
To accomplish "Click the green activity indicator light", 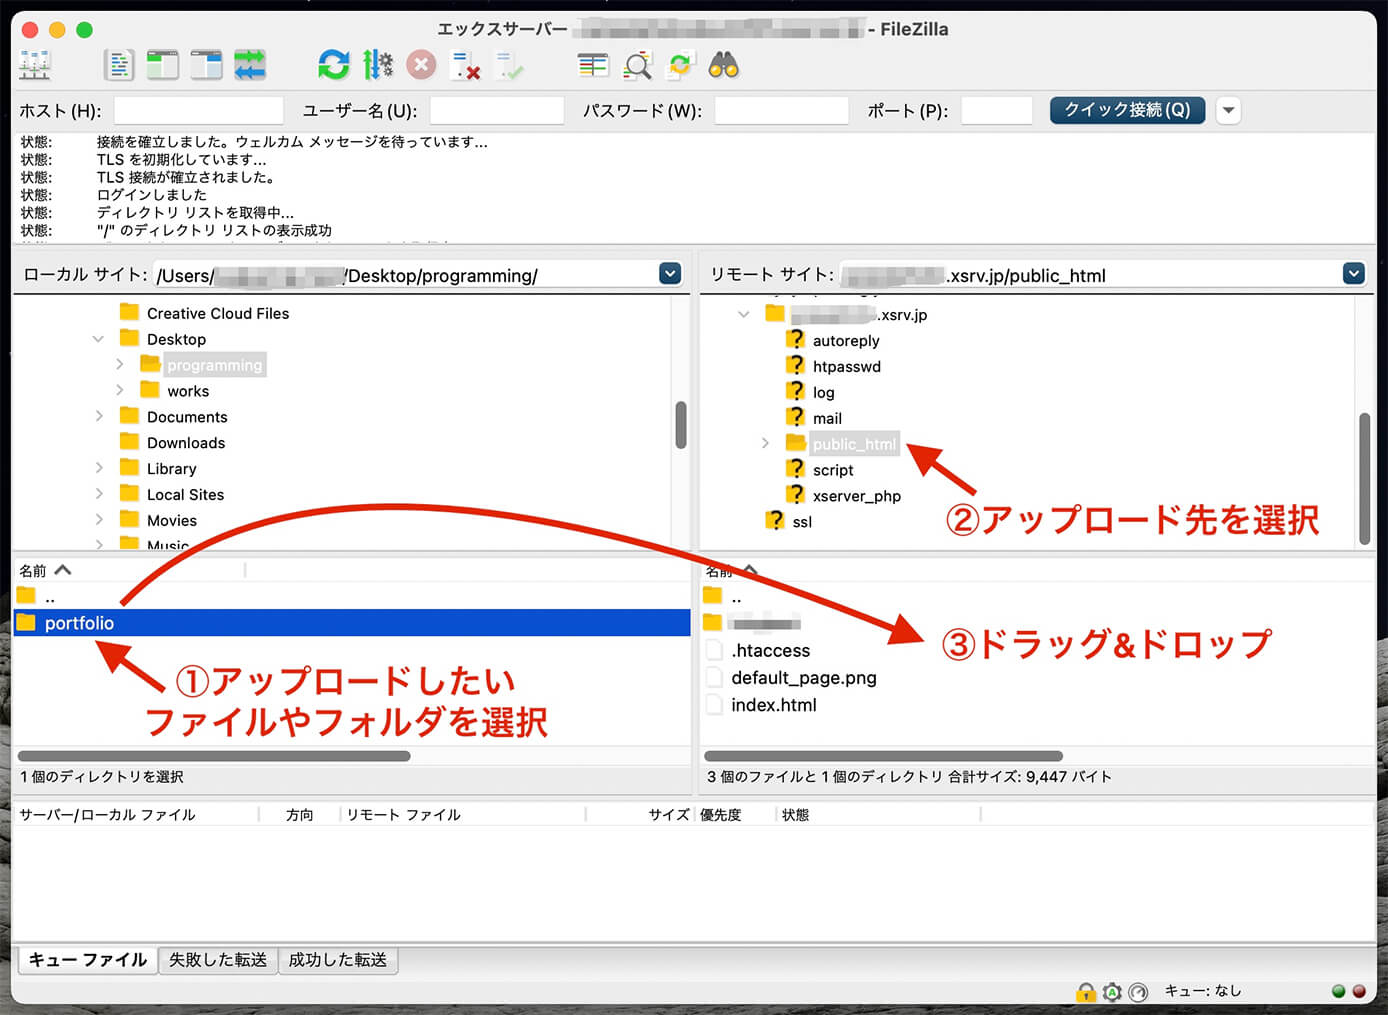I will 1339,991.
